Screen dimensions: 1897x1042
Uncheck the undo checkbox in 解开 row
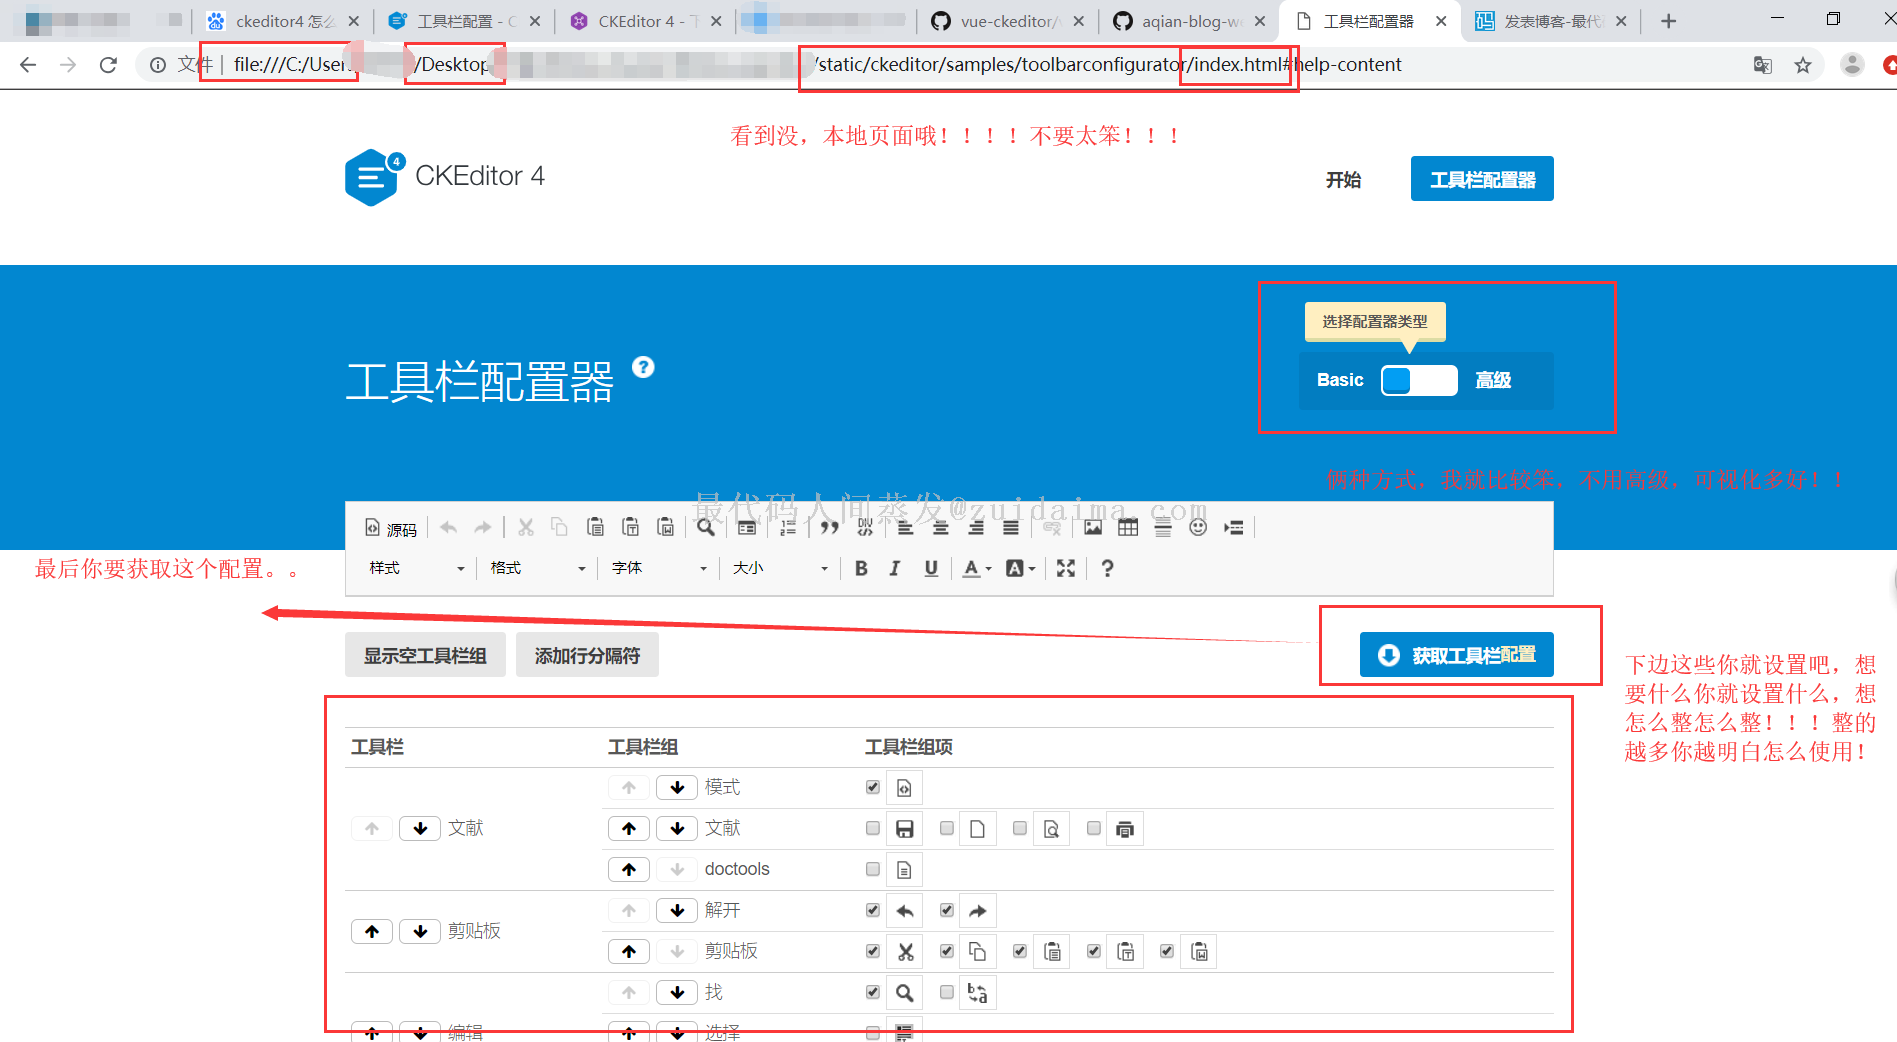coord(873,910)
